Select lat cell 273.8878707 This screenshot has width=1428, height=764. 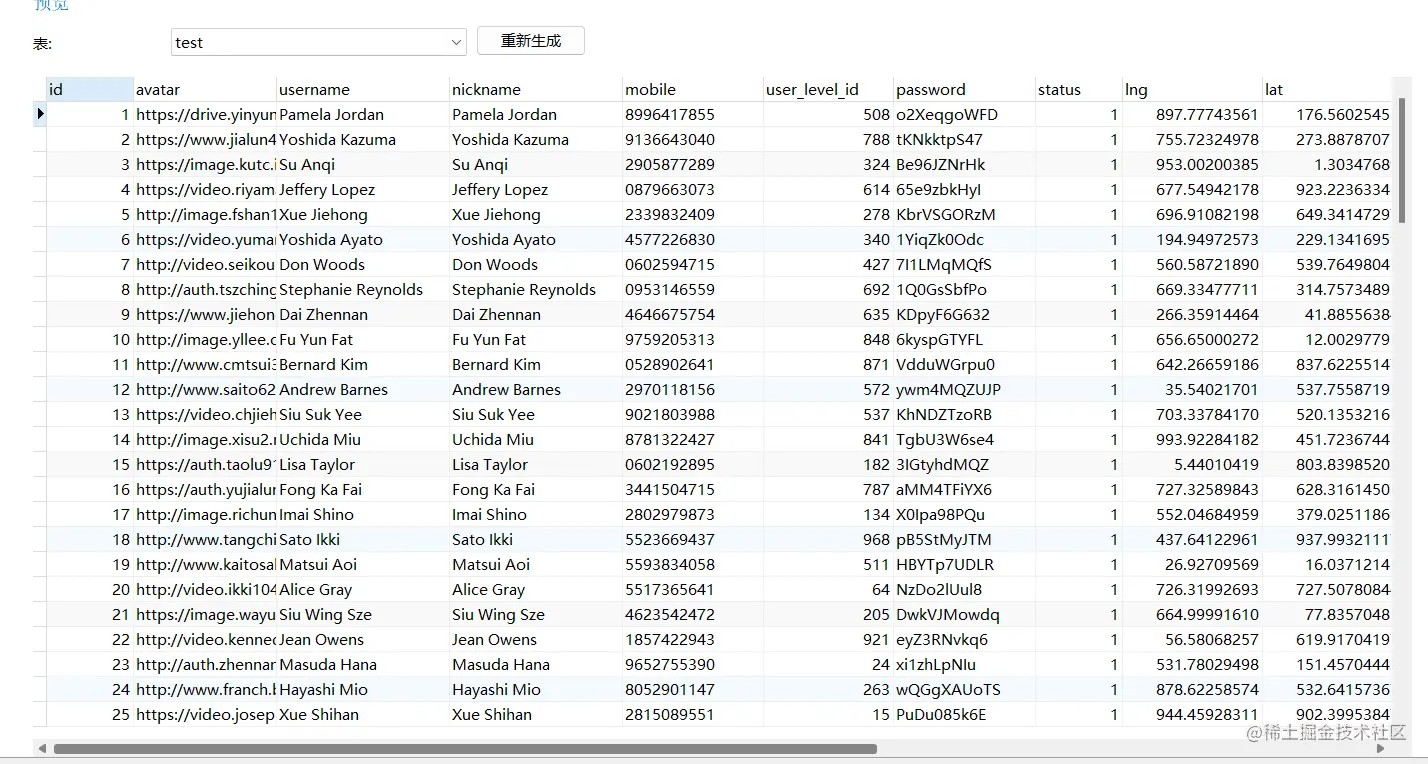click(1326, 139)
